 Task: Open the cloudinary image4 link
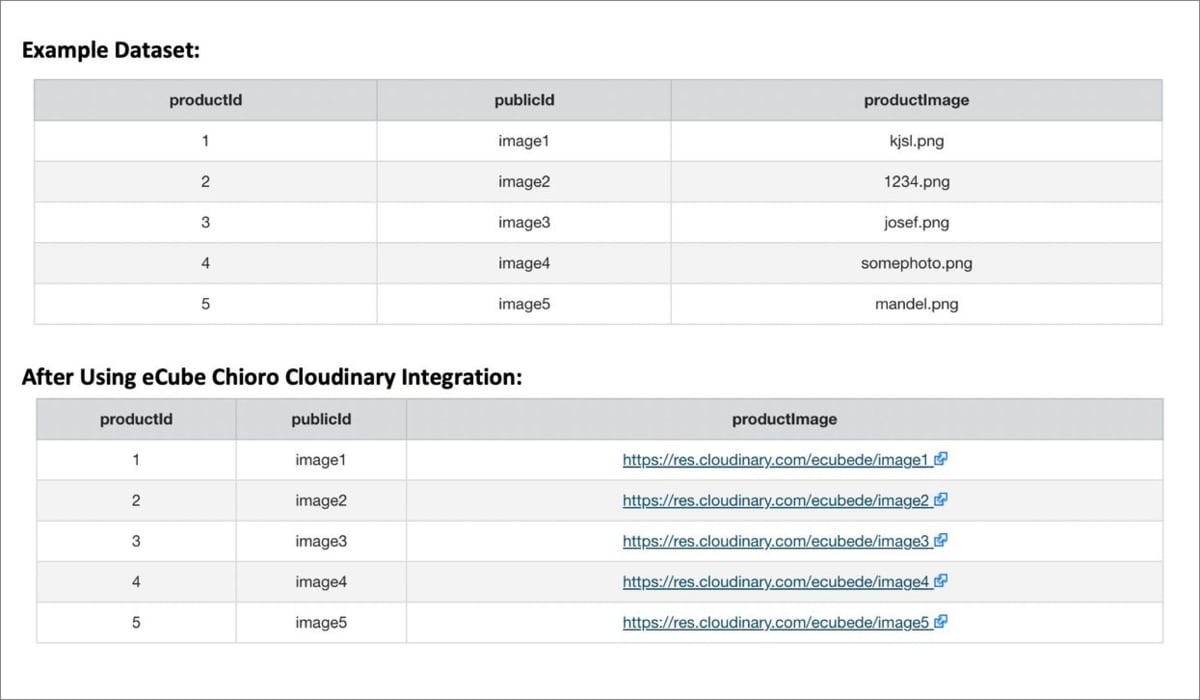(x=777, y=582)
